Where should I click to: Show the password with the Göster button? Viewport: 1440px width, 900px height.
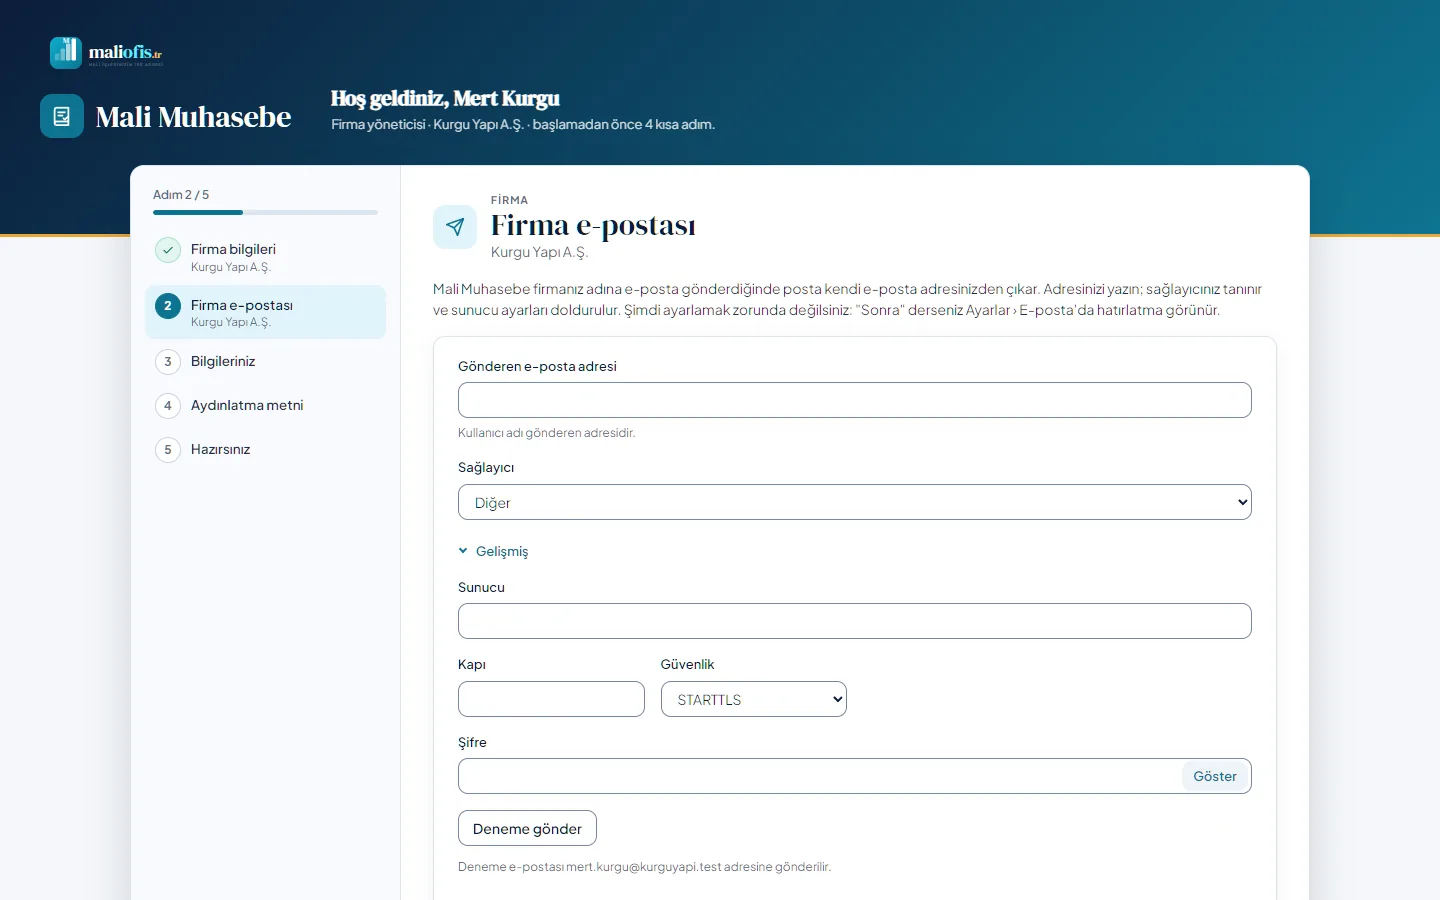(1215, 776)
